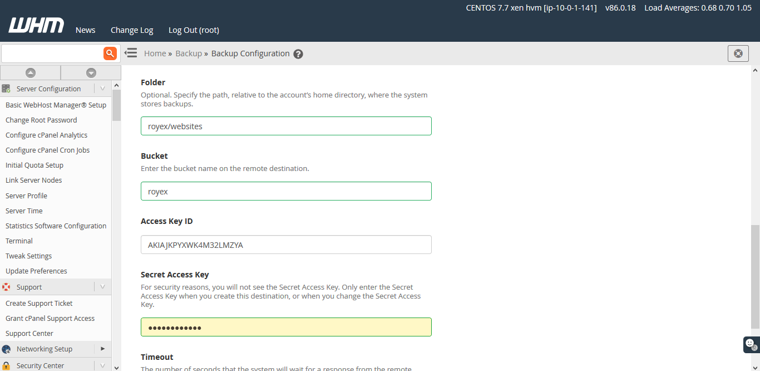The height and width of the screenshot is (371, 760).
Task: Click the Secret Access Key field
Action: point(286,327)
